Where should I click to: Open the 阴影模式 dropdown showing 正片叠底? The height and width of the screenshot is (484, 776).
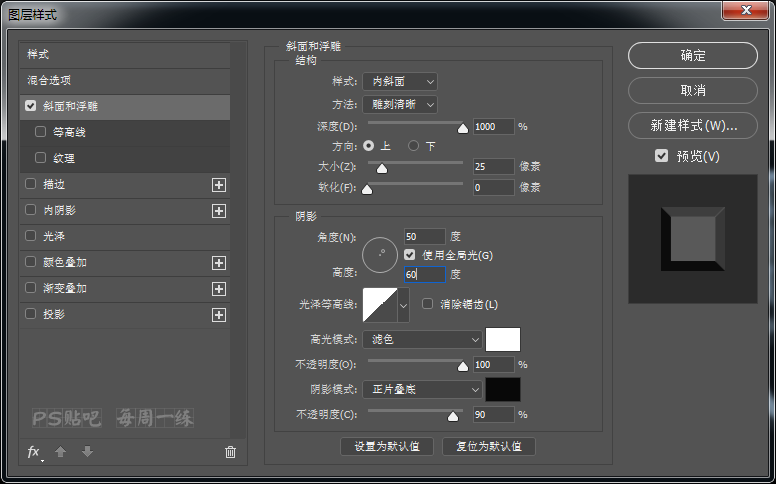point(422,389)
